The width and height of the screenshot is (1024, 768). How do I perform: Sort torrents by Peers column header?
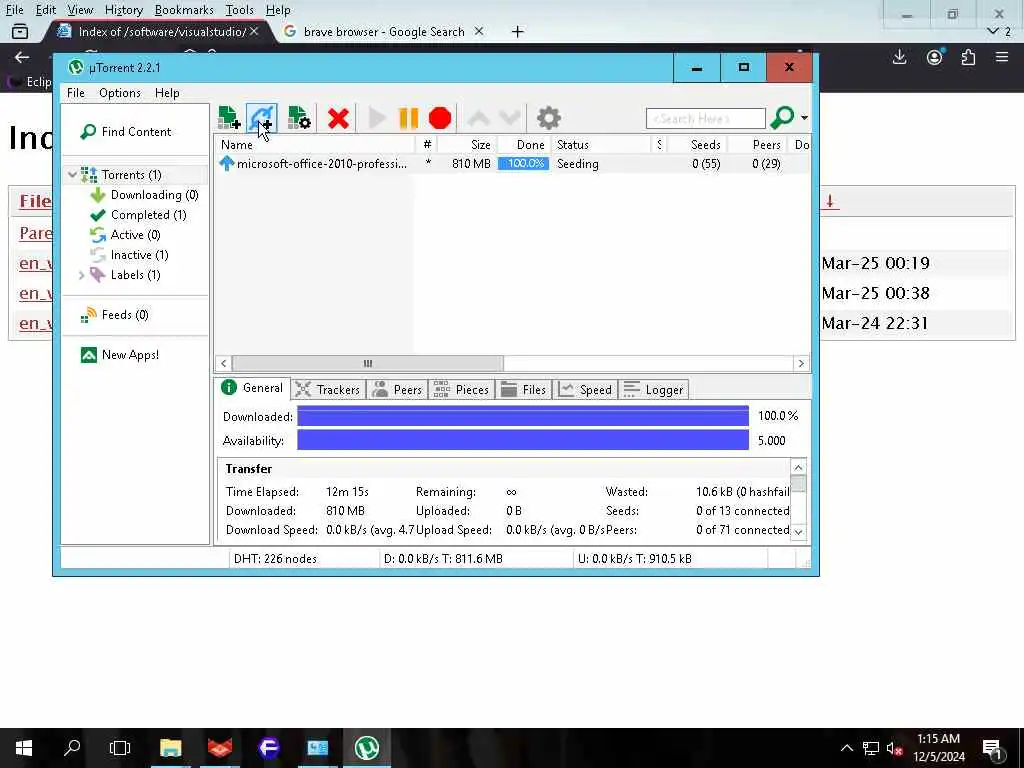(758, 145)
